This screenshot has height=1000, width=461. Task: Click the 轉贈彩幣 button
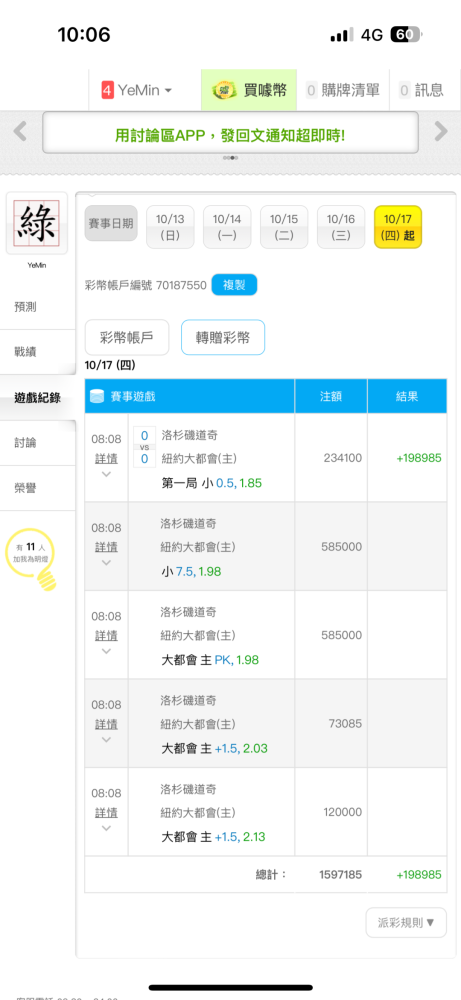[x=223, y=337]
